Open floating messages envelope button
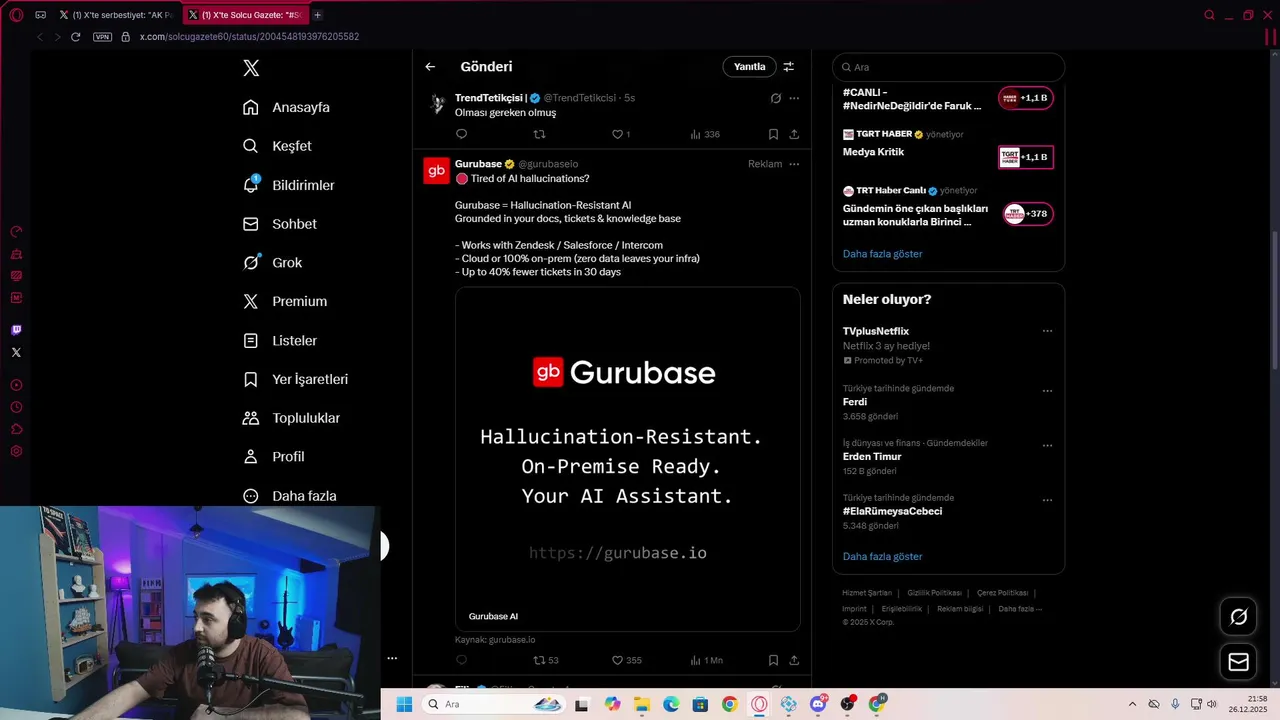Viewport: 1280px width, 720px height. pyautogui.click(x=1238, y=662)
